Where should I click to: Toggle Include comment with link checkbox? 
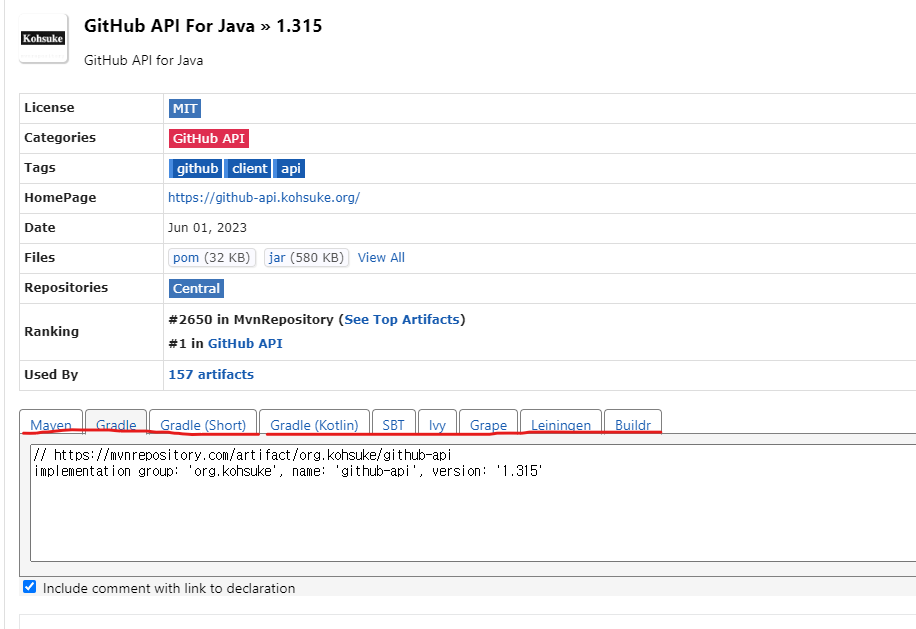coord(30,586)
